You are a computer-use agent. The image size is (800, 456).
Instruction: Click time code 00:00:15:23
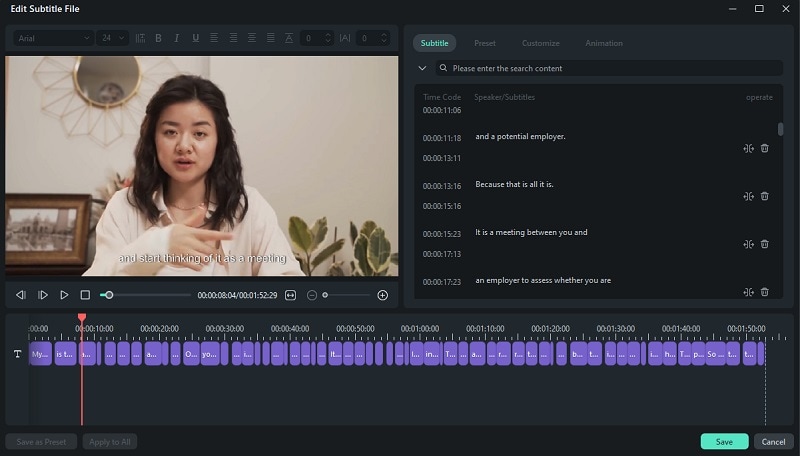442,234
